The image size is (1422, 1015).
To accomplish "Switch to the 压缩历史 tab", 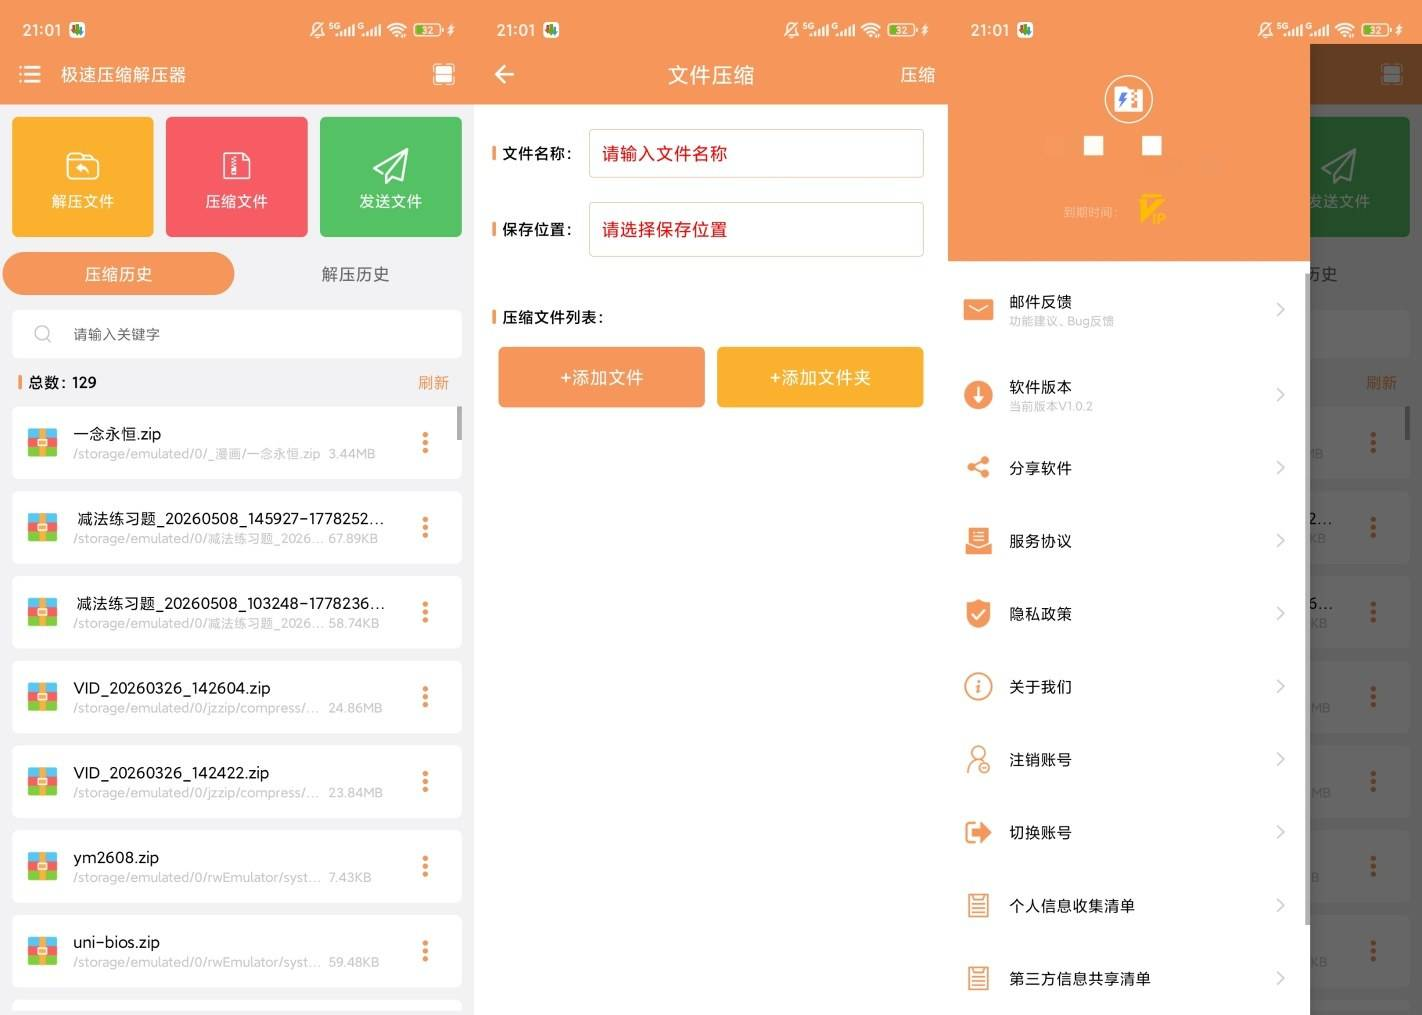I will coord(119,274).
